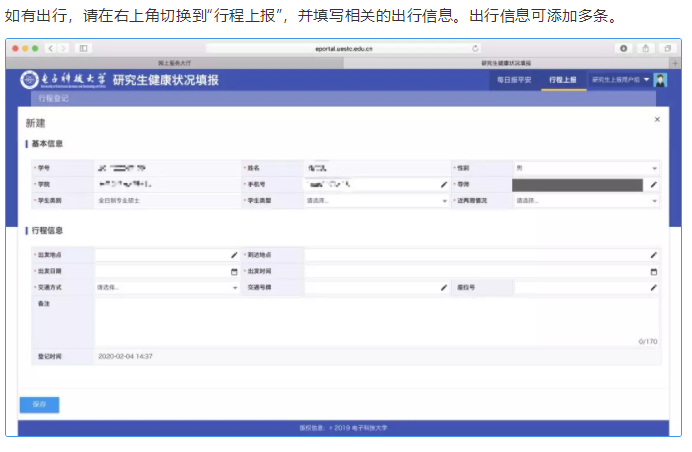Screen dimensions: 692x452
Task: Click the pencil icon in 座位号 field
Action: (x=654, y=287)
